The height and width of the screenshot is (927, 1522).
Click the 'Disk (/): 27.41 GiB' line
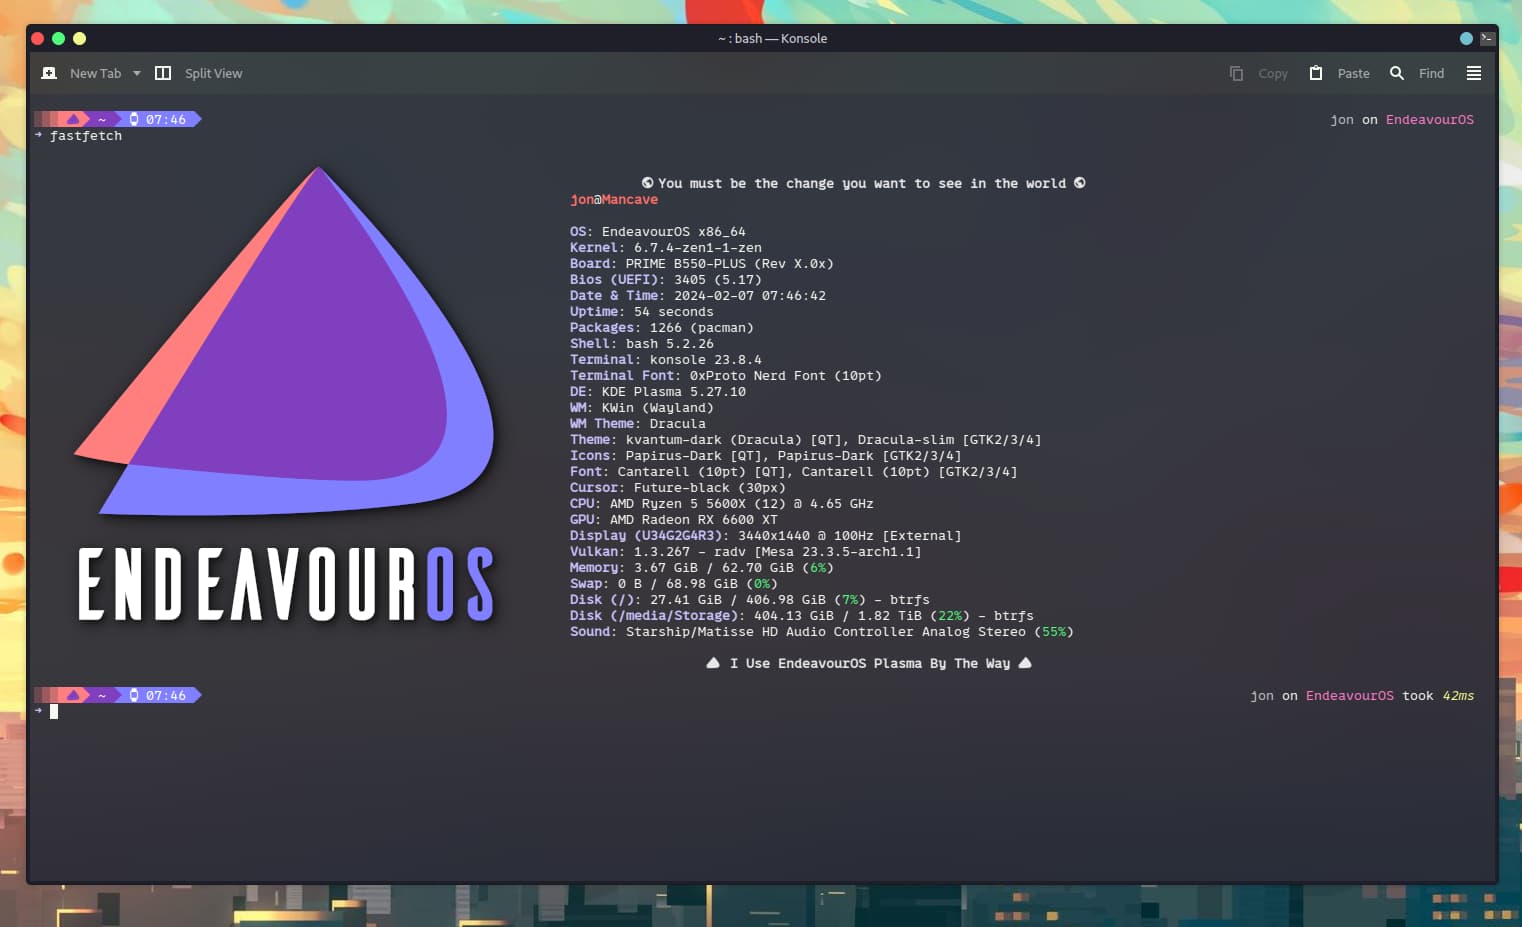[750, 600]
